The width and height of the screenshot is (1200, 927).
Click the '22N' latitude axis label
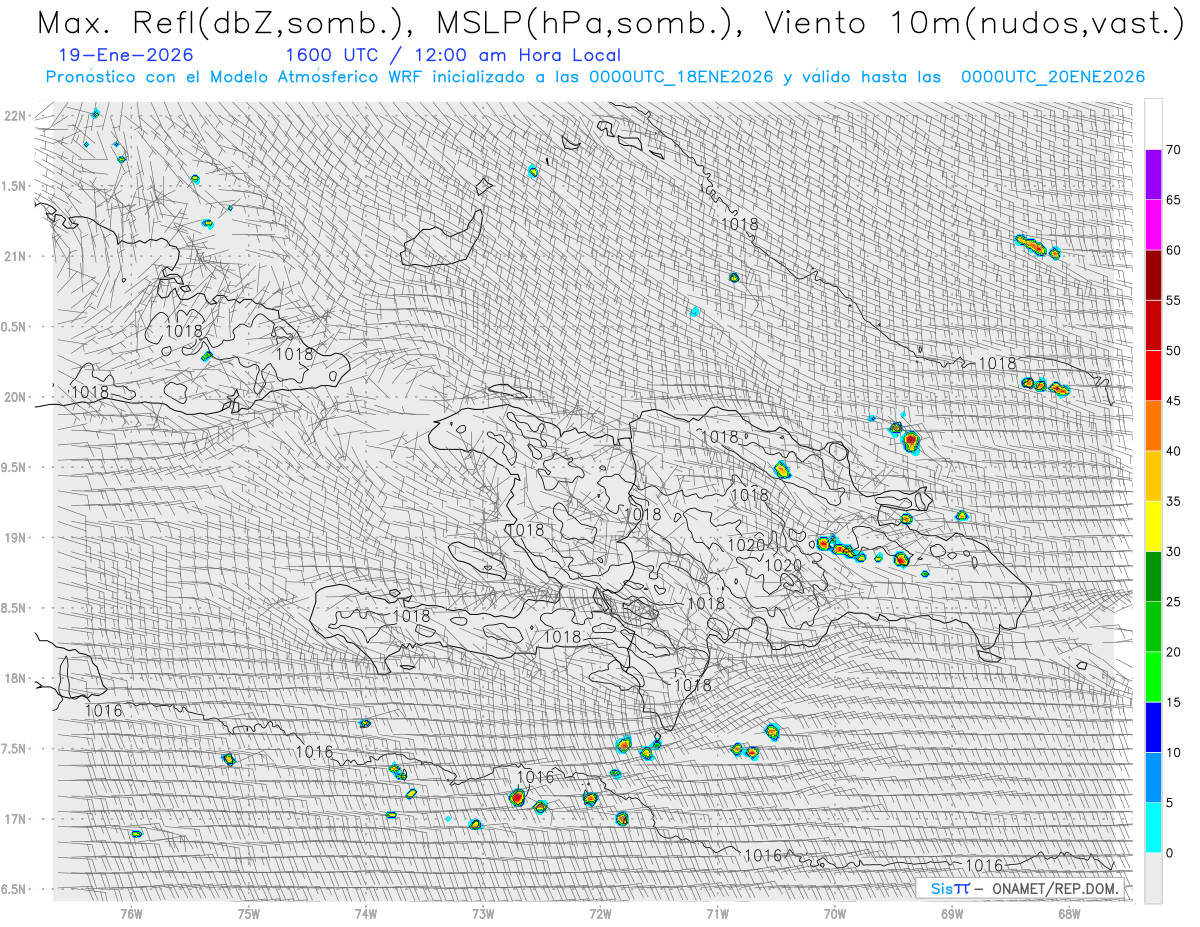click(x=14, y=116)
